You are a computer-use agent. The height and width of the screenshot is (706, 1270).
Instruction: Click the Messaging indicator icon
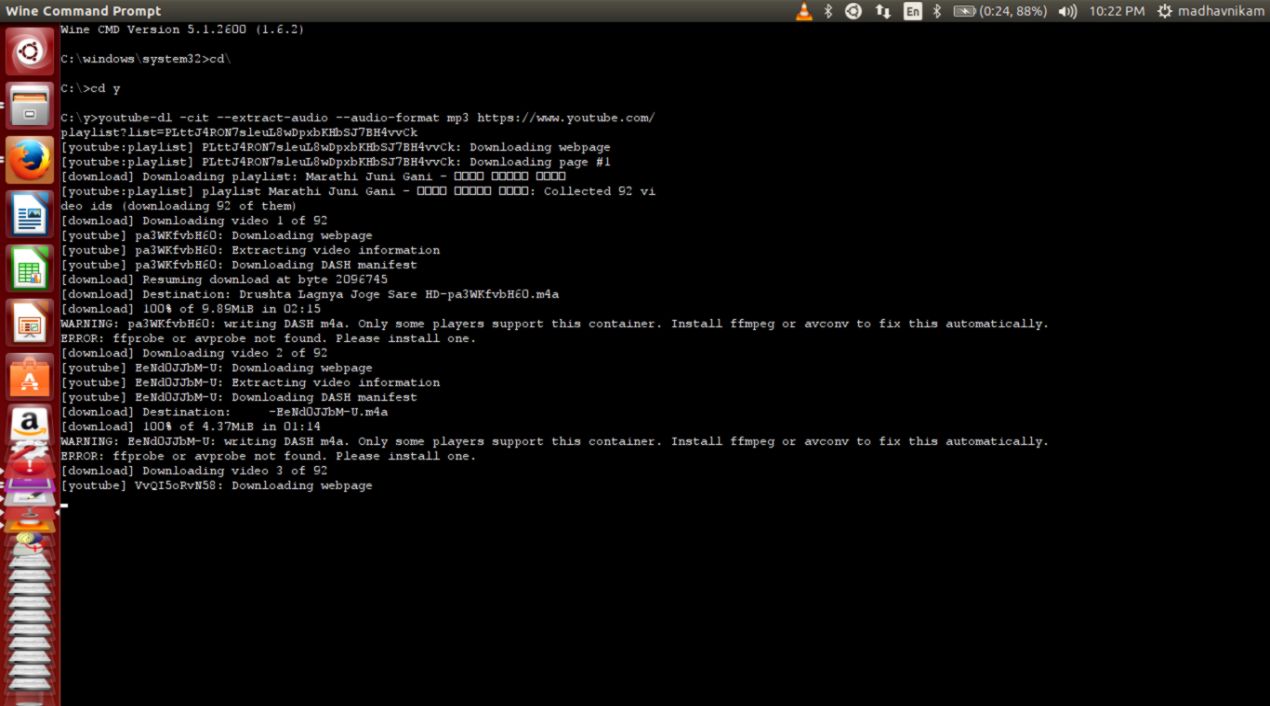tap(852, 10)
